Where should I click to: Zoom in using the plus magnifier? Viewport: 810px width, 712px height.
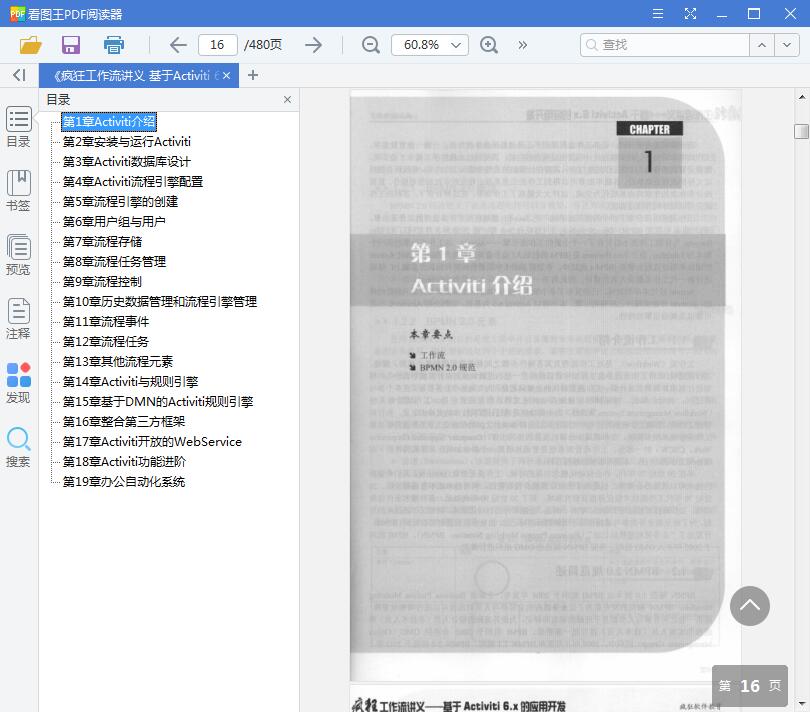(489, 45)
